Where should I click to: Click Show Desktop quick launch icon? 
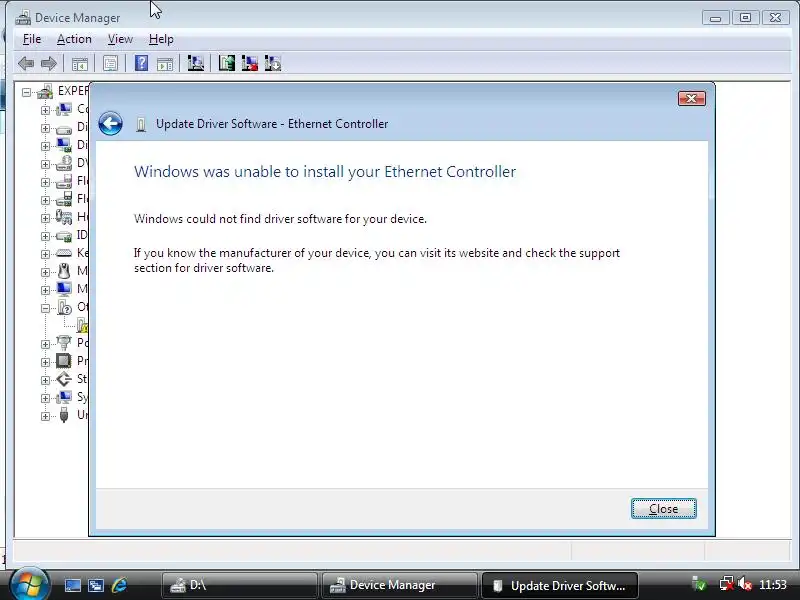coord(73,585)
